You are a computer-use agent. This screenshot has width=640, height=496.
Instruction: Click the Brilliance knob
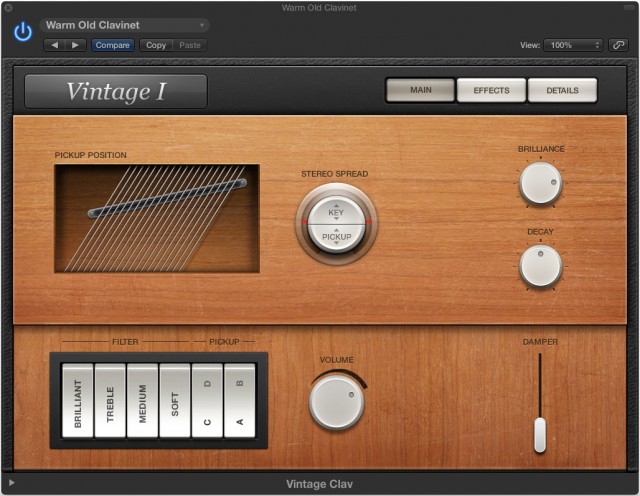[x=541, y=183]
